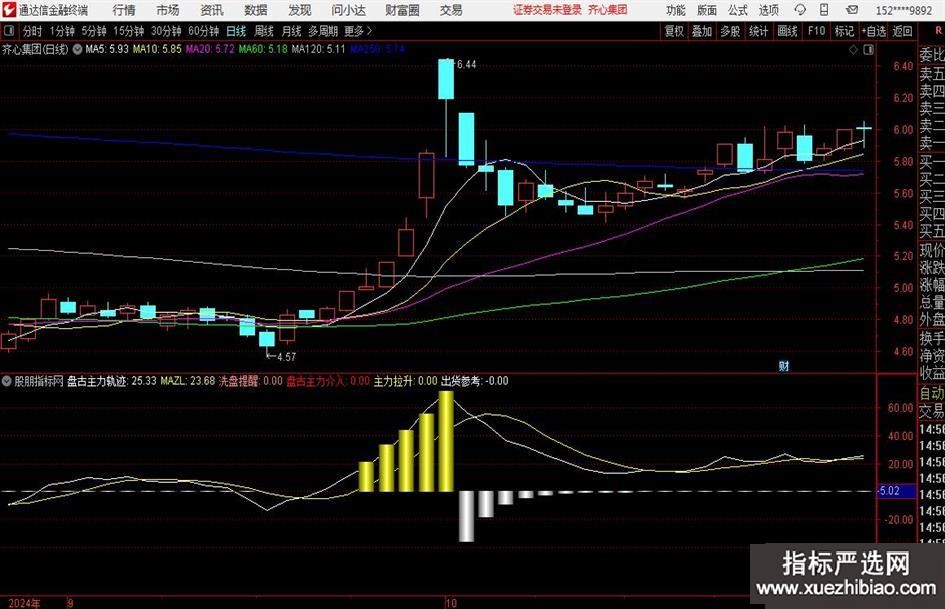
Task: Switch to 60分钟 period
Action: tap(203, 31)
